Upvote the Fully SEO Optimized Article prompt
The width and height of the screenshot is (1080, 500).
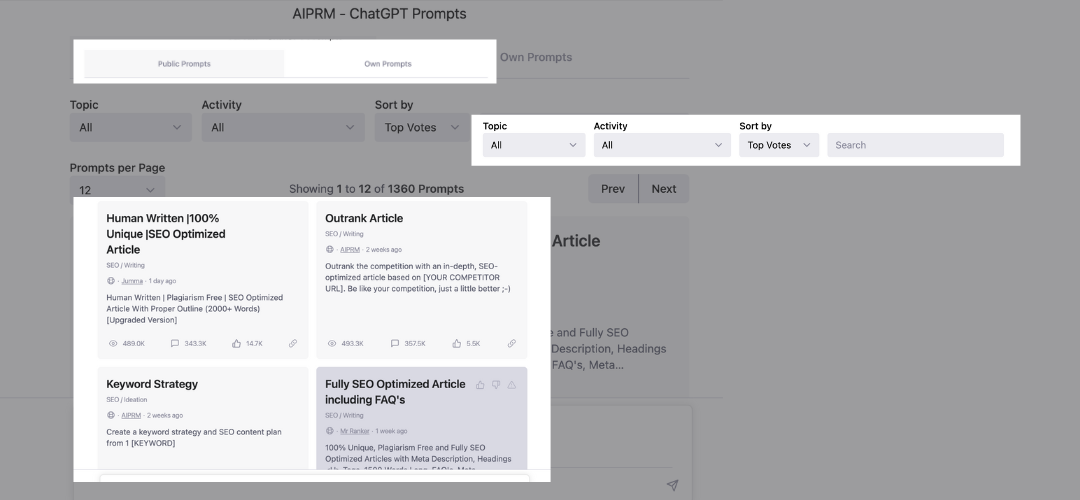click(480, 385)
